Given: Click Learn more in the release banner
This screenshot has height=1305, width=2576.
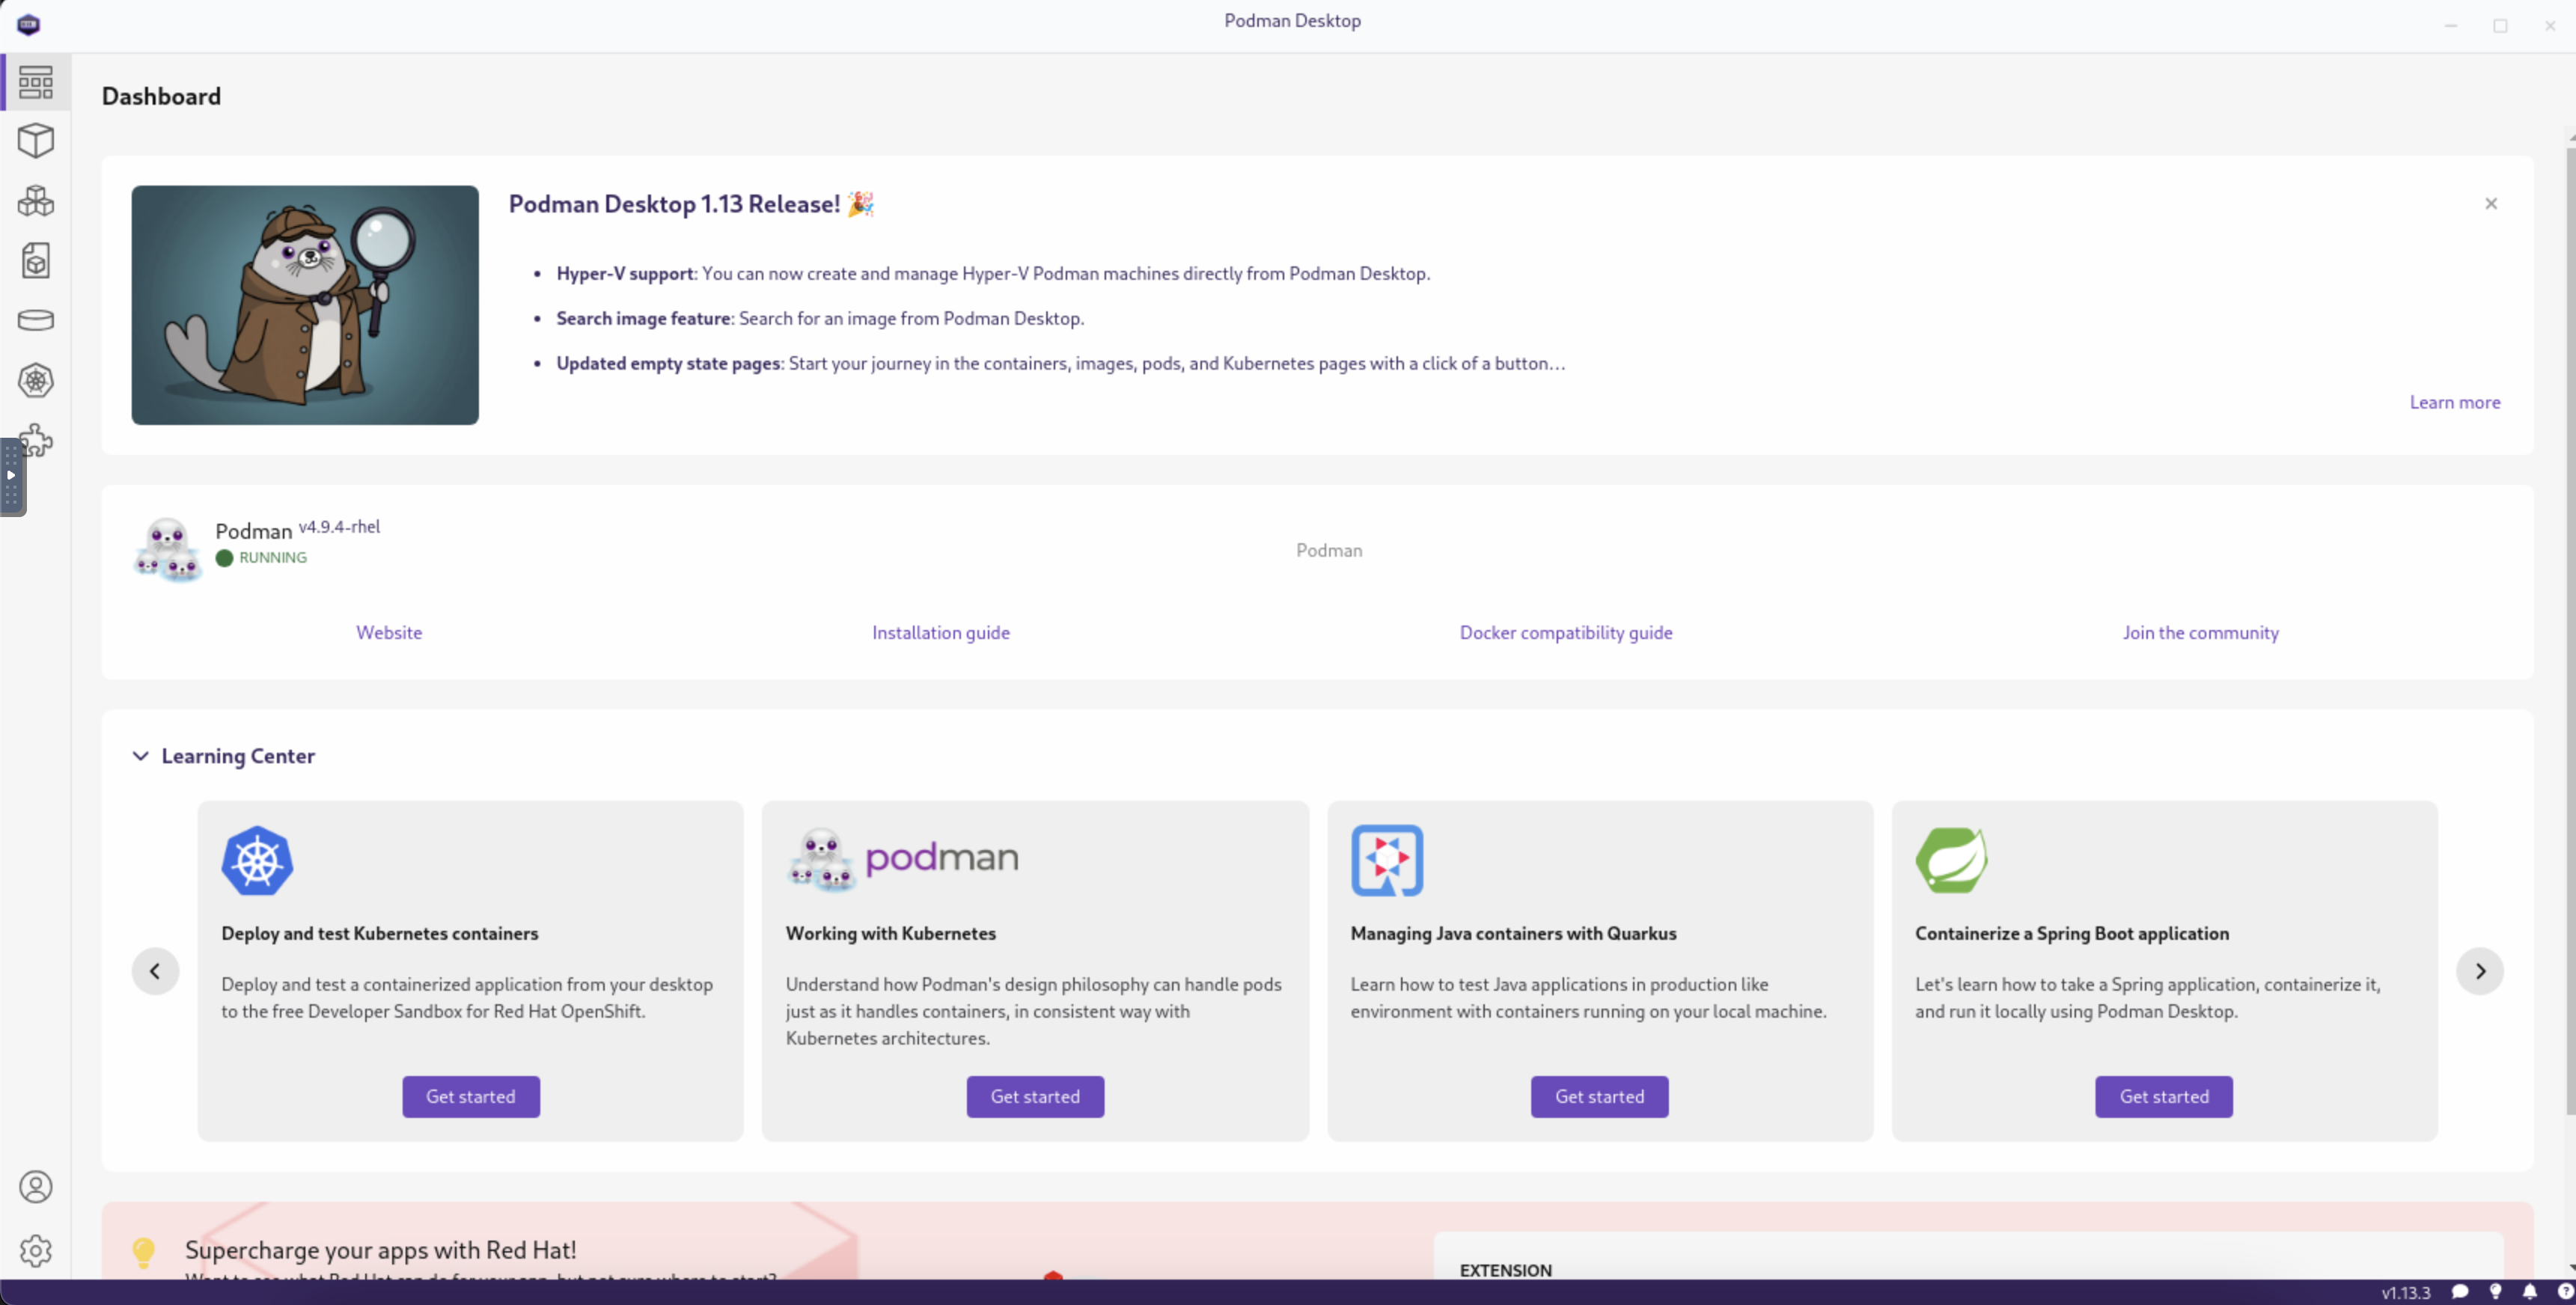Looking at the screenshot, I should pos(2454,402).
